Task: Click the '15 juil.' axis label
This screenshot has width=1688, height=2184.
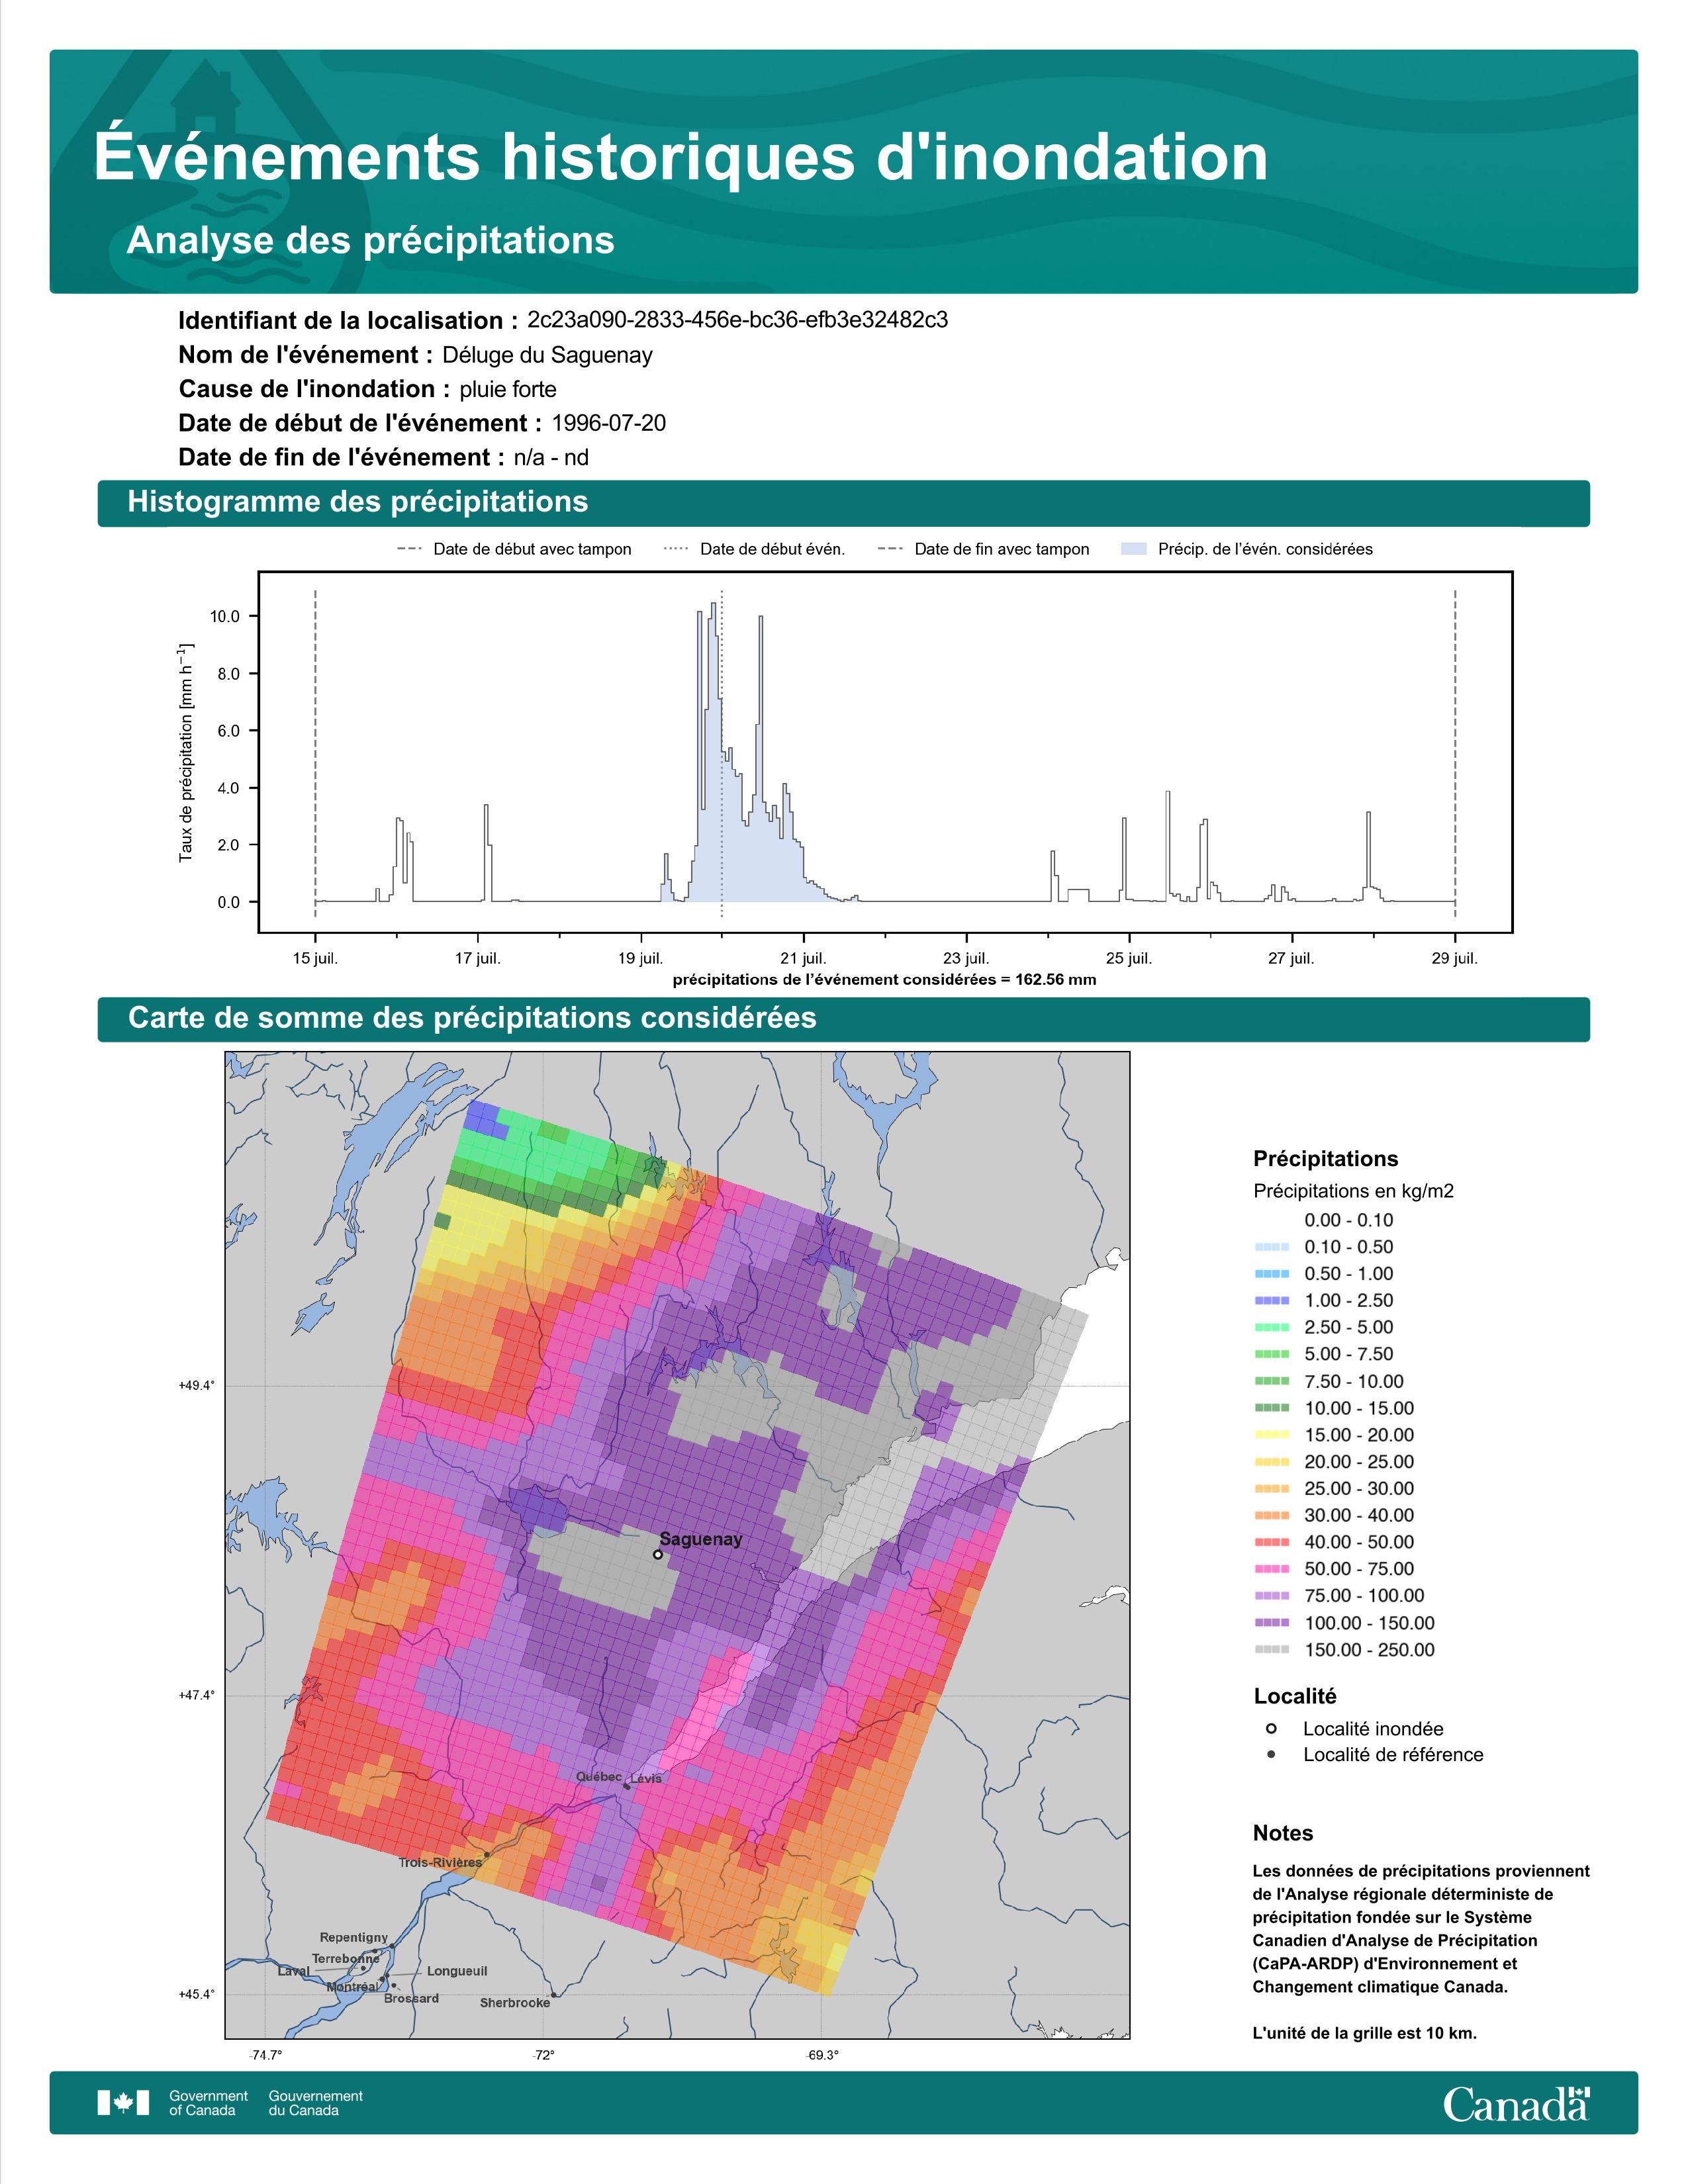Action: click(316, 958)
